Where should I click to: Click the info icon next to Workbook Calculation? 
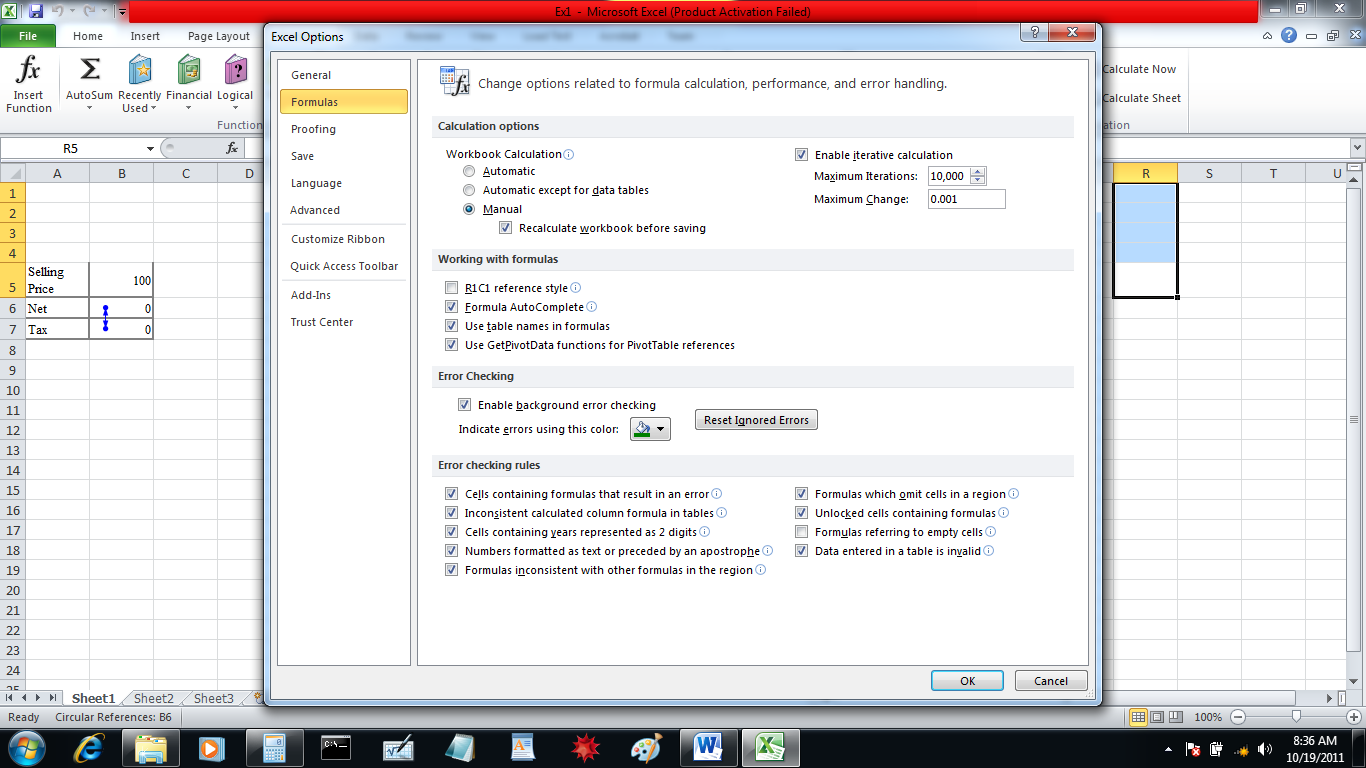(569, 154)
